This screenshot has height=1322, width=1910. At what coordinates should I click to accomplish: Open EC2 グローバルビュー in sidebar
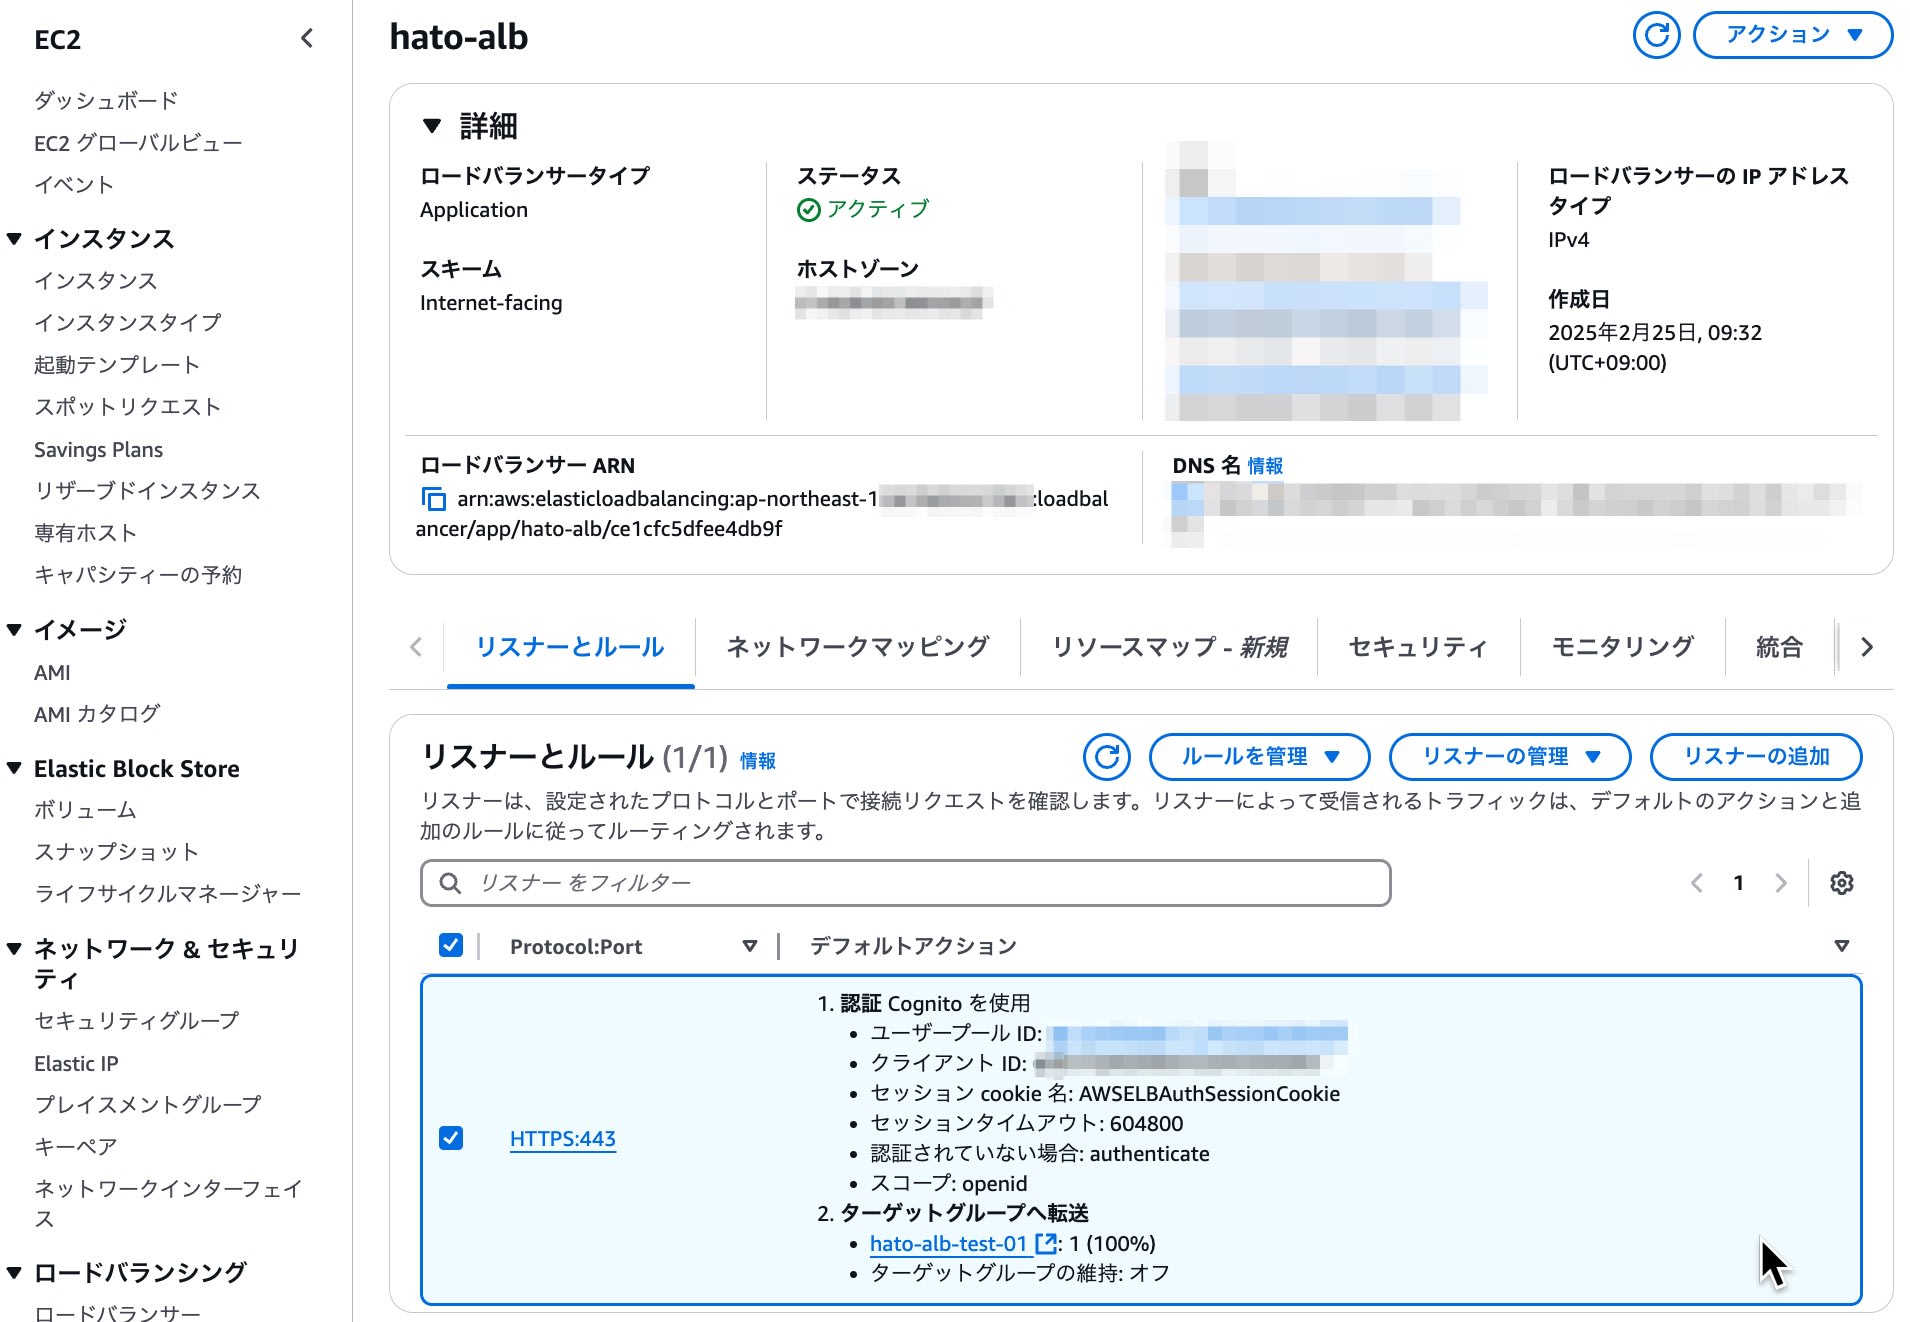[138, 143]
